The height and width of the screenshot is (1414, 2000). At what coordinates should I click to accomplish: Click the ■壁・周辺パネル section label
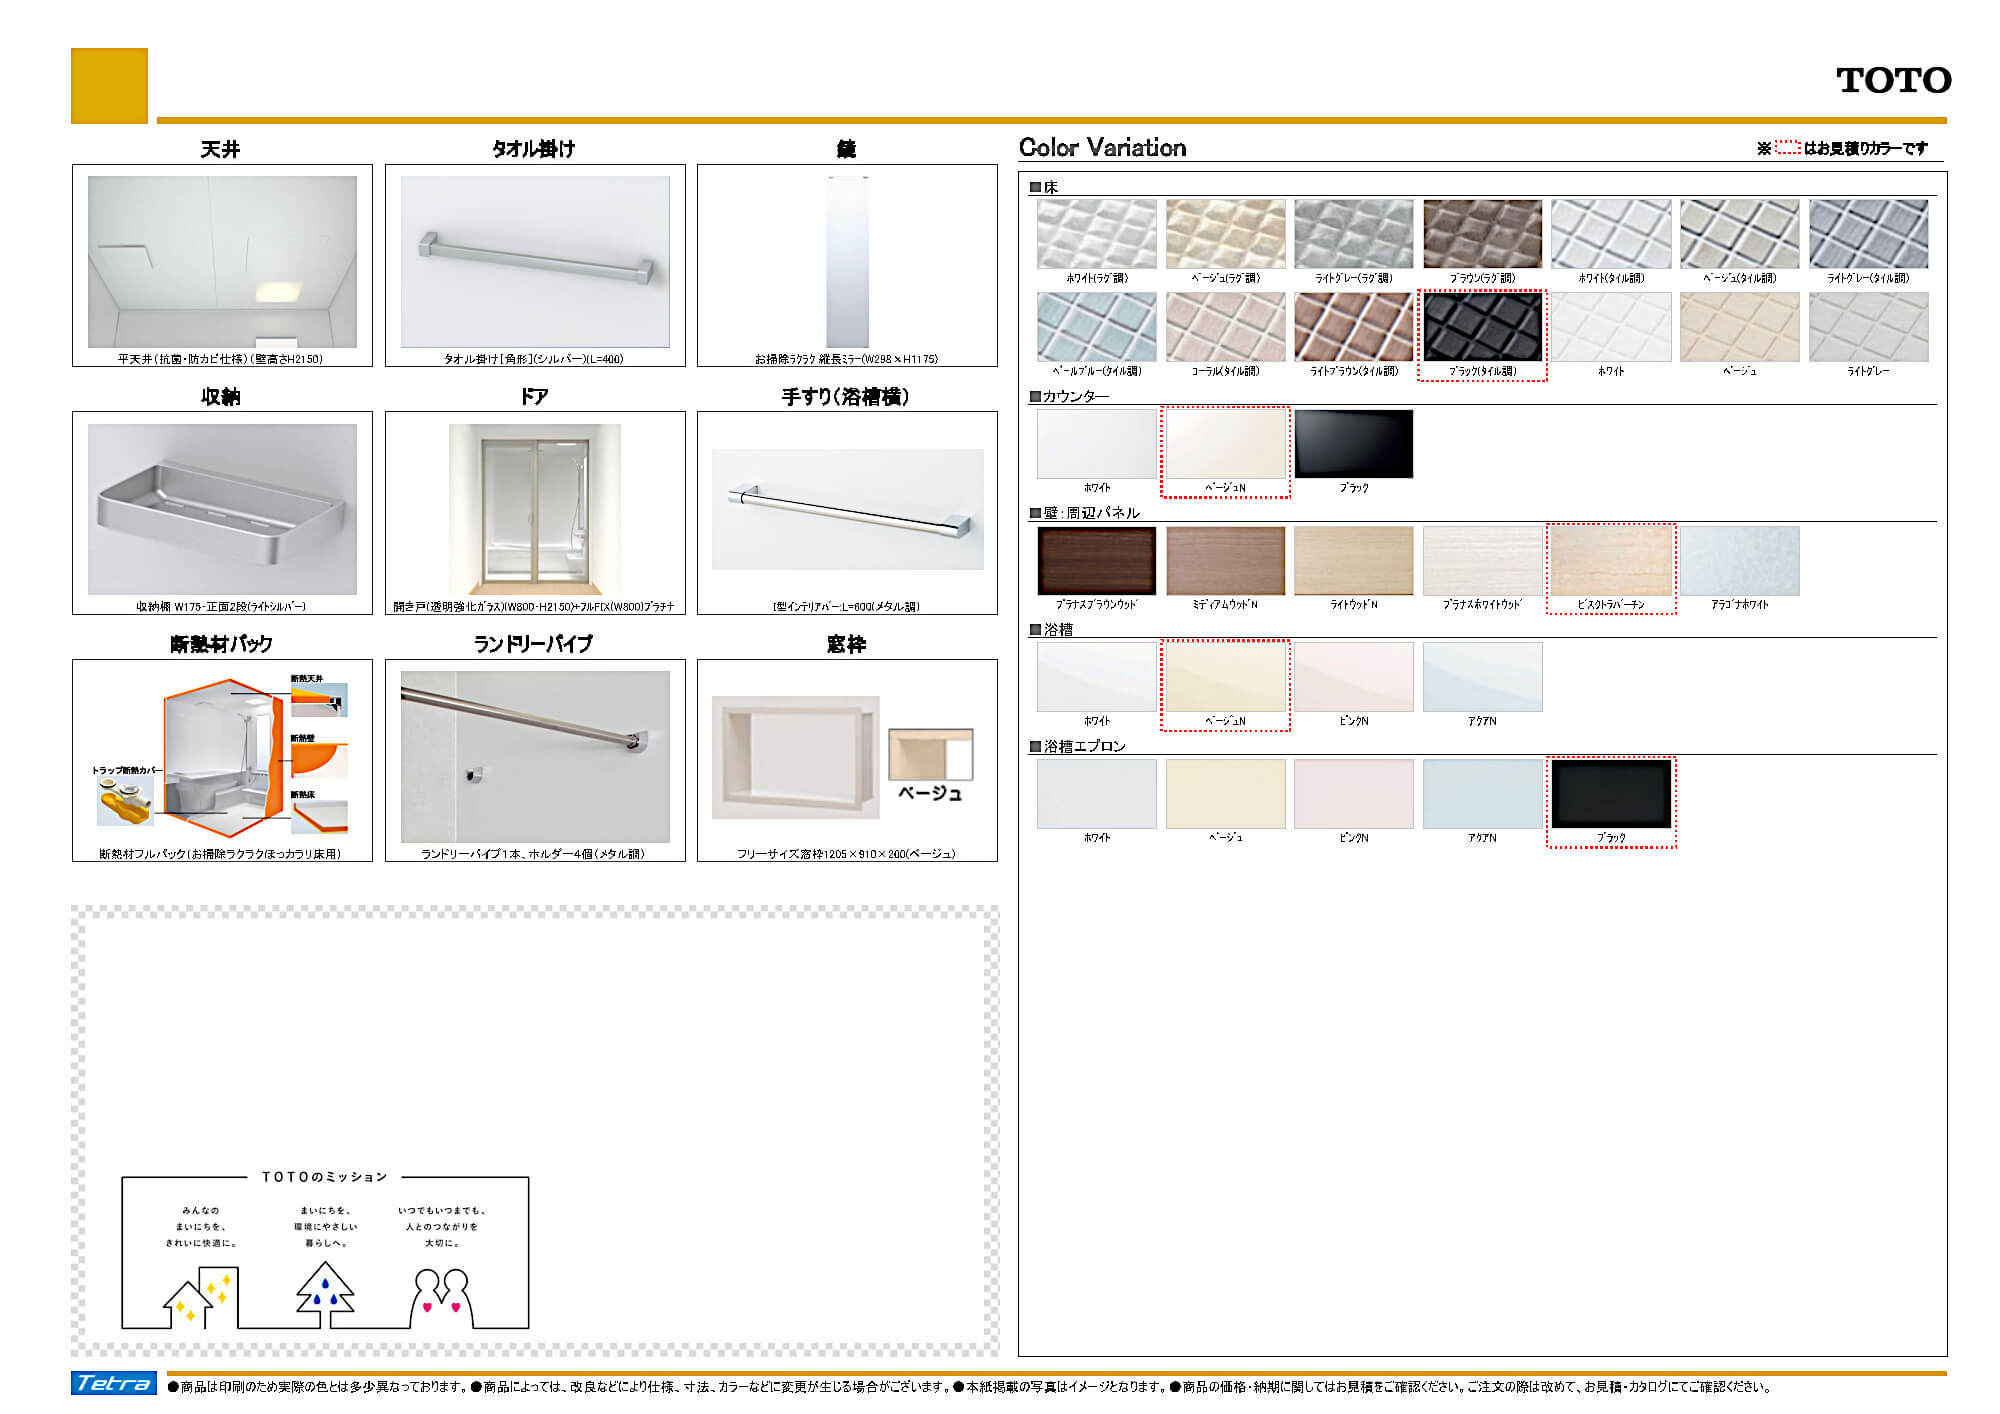pyautogui.click(x=1085, y=513)
